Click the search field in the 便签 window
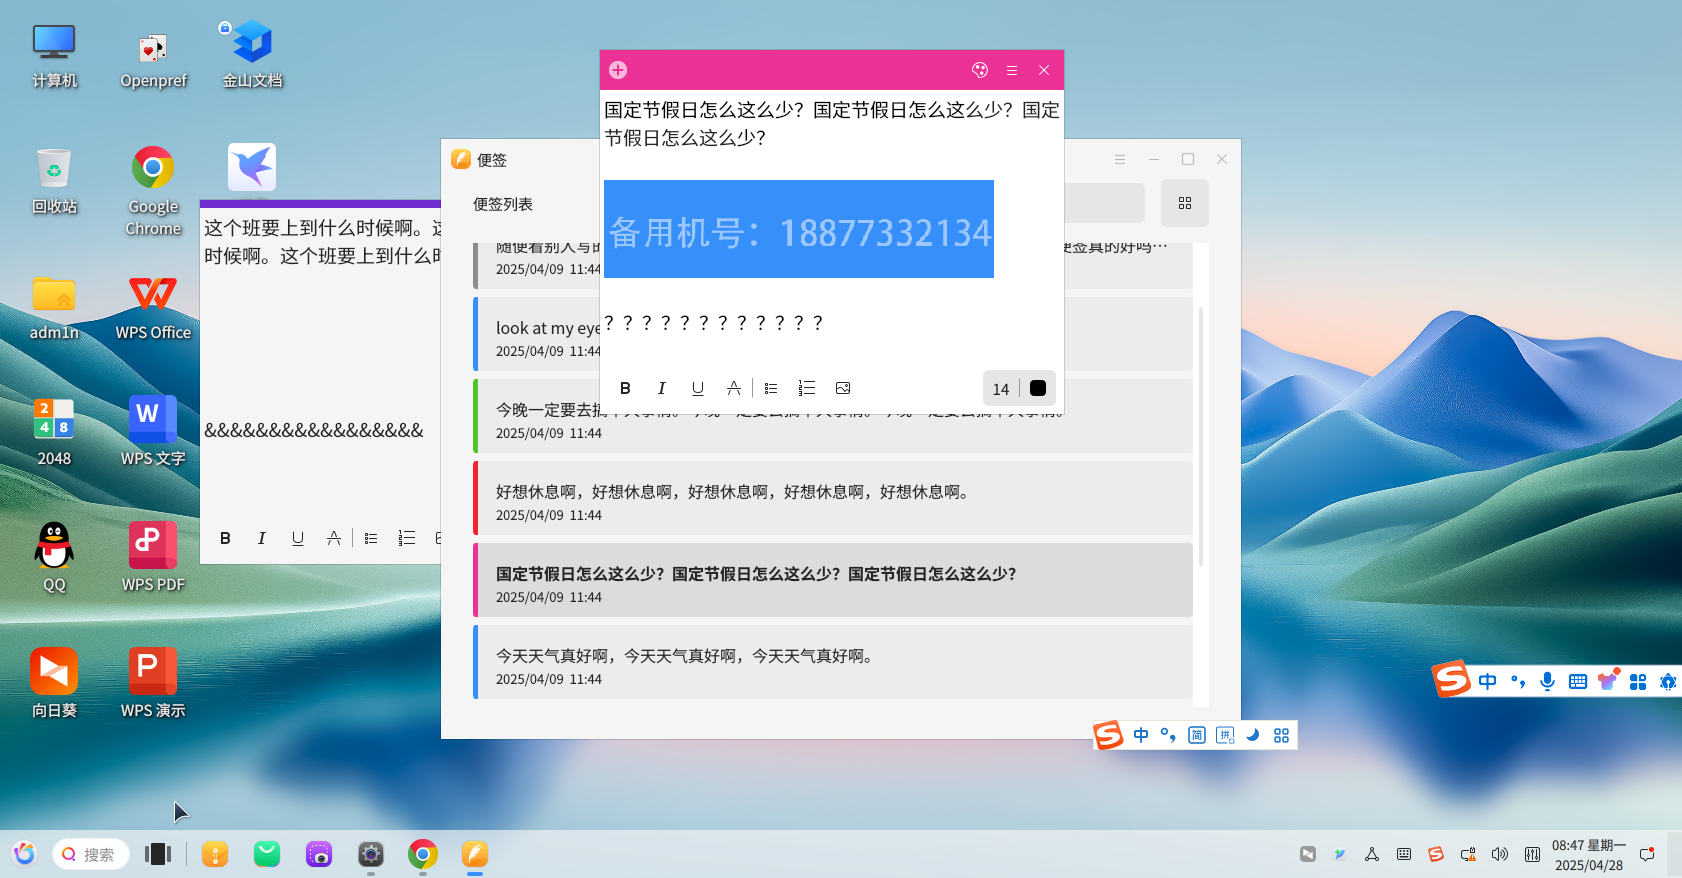The width and height of the screenshot is (1682, 878). pyautogui.click(x=1104, y=203)
